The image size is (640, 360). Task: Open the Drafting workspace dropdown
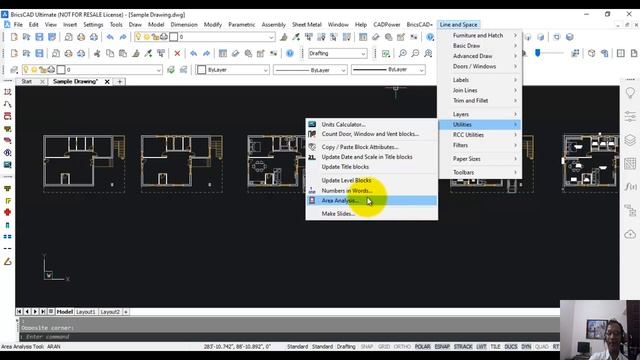click(337, 53)
